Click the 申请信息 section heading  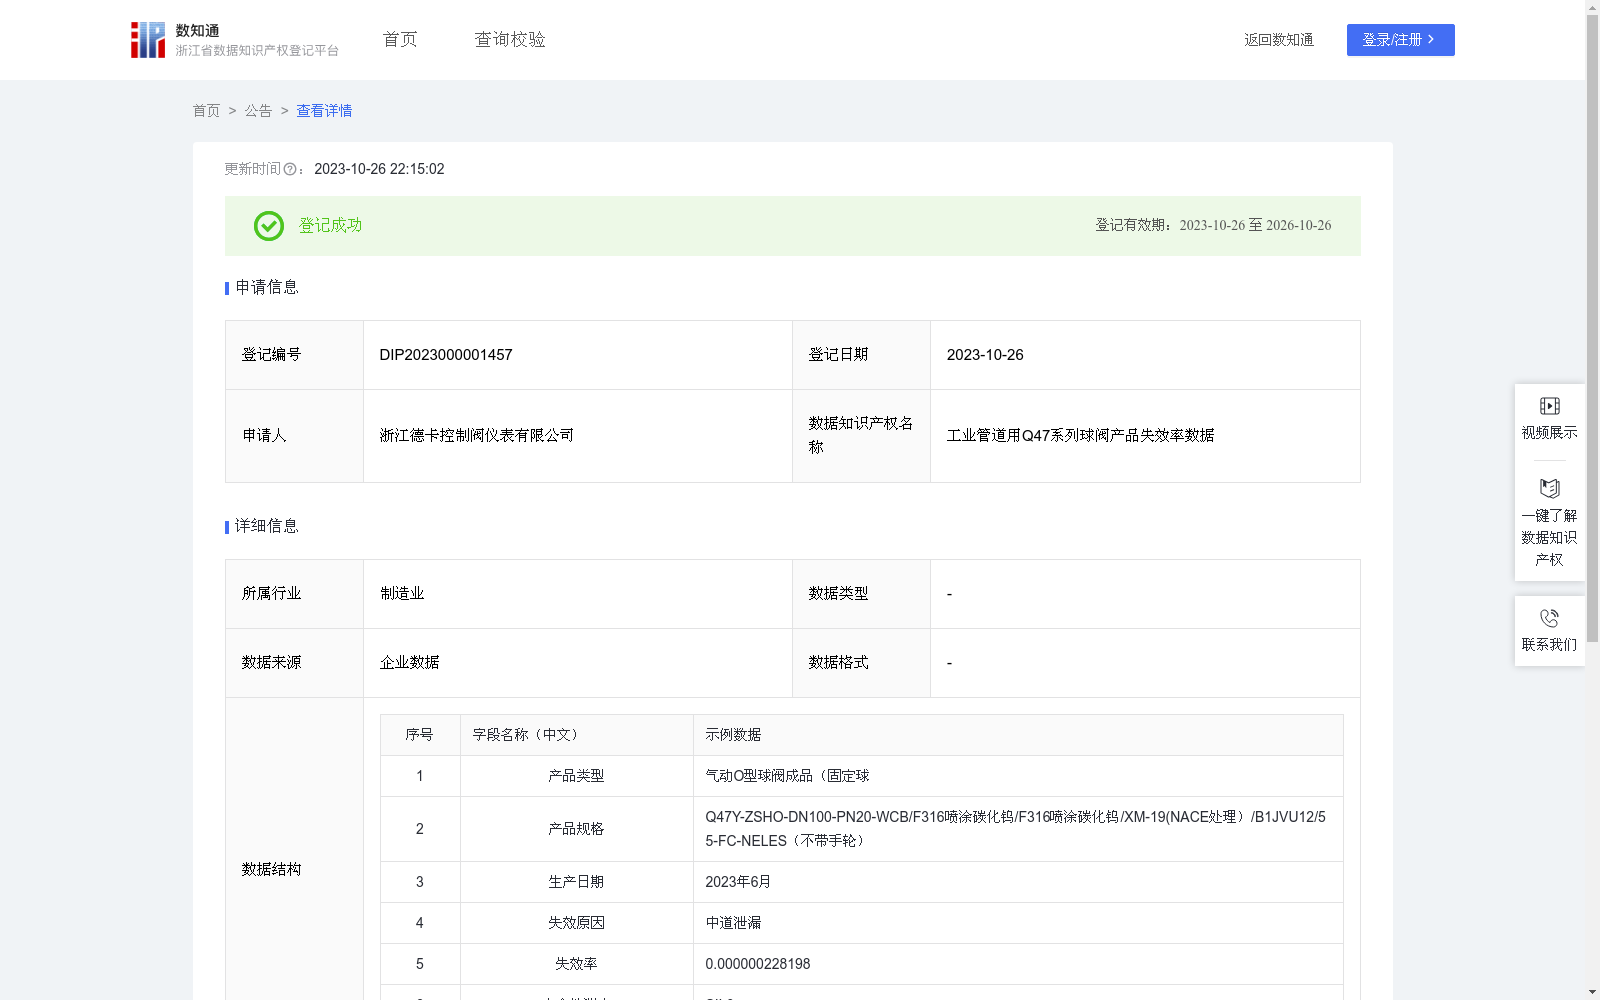tap(267, 288)
